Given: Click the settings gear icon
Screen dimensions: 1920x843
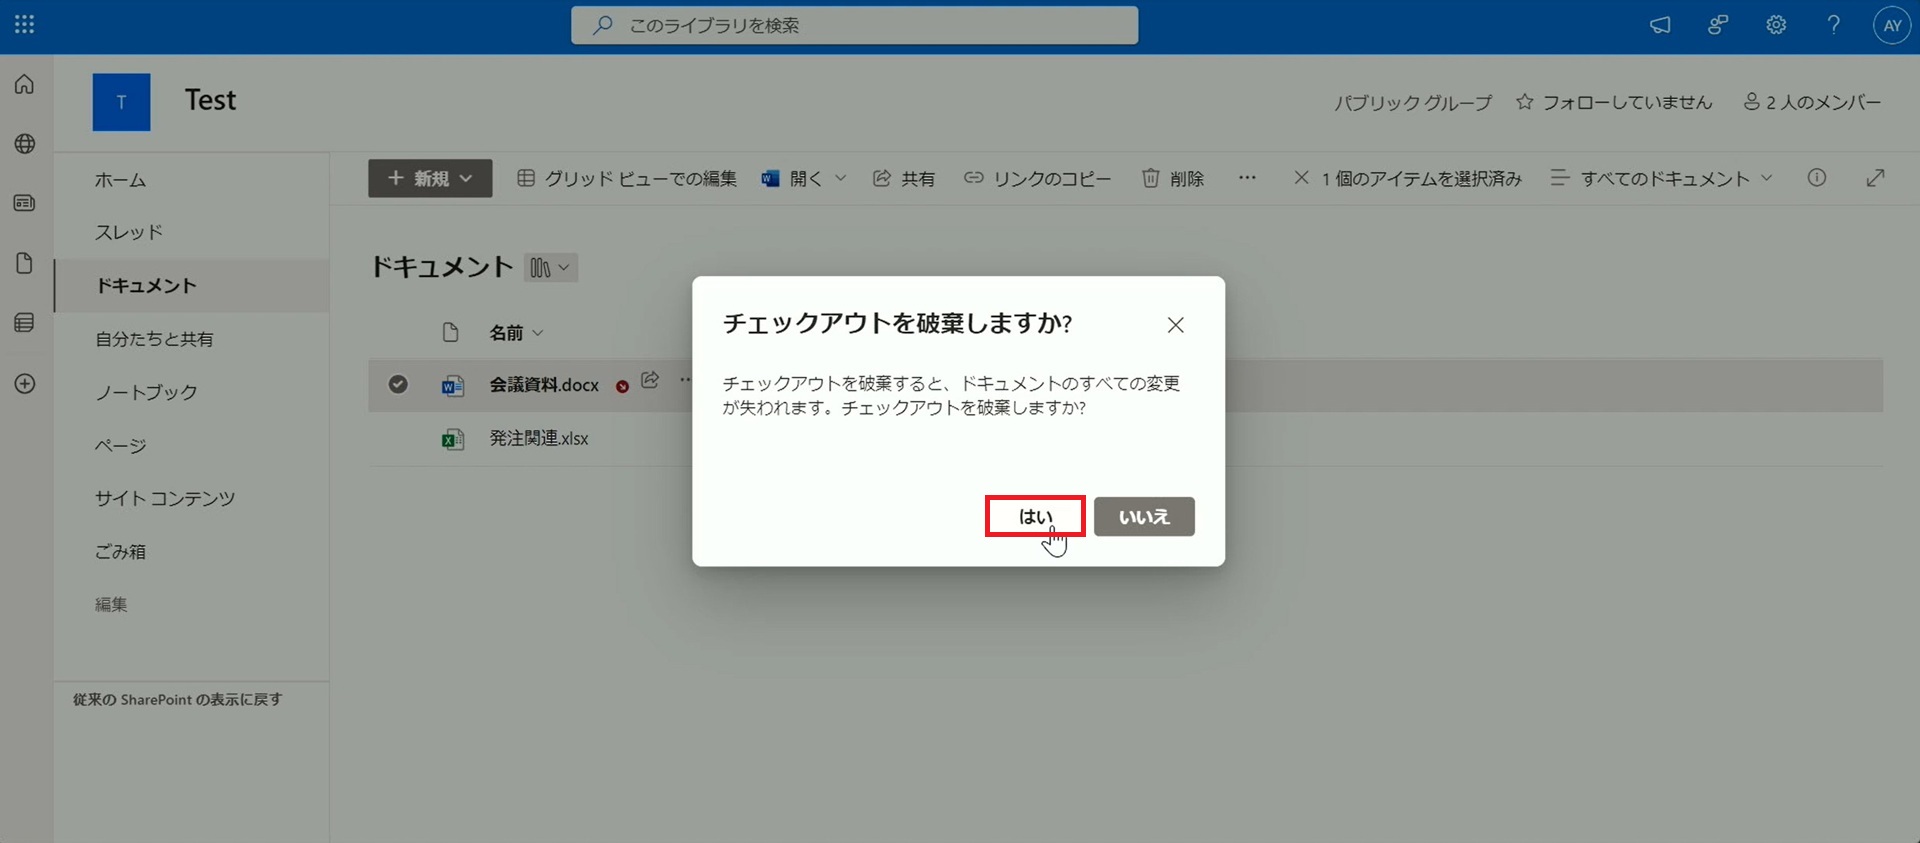Looking at the screenshot, I should [x=1775, y=26].
